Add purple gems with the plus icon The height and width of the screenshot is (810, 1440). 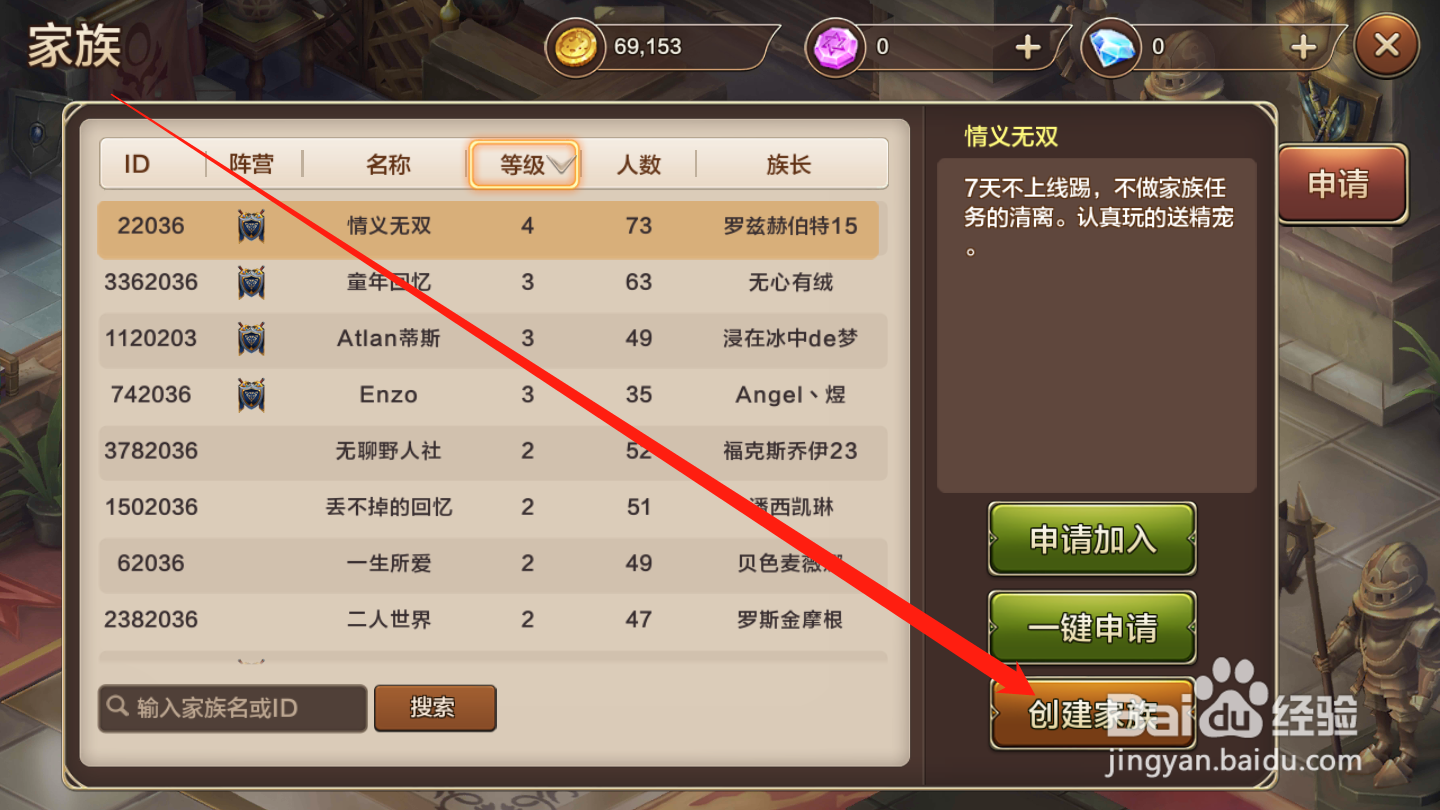point(1028,47)
